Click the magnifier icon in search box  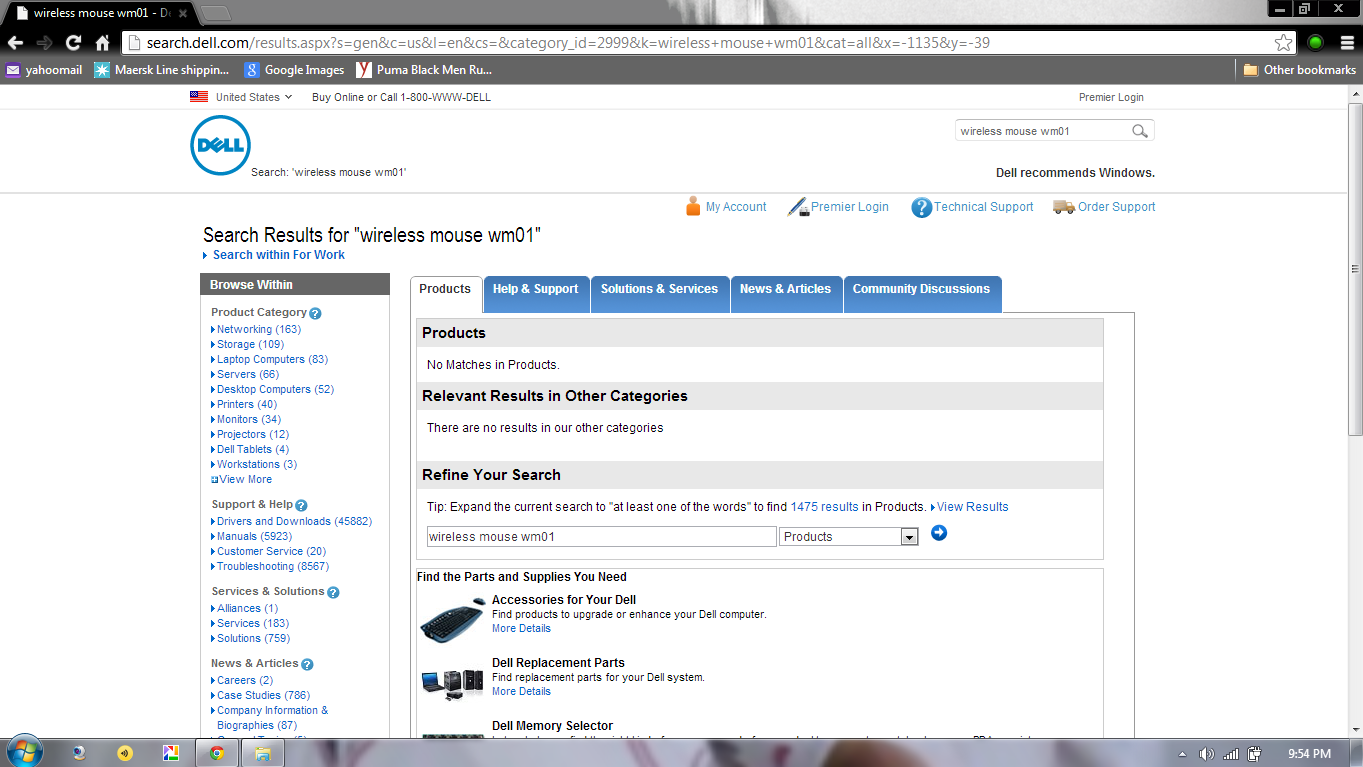pos(1139,131)
